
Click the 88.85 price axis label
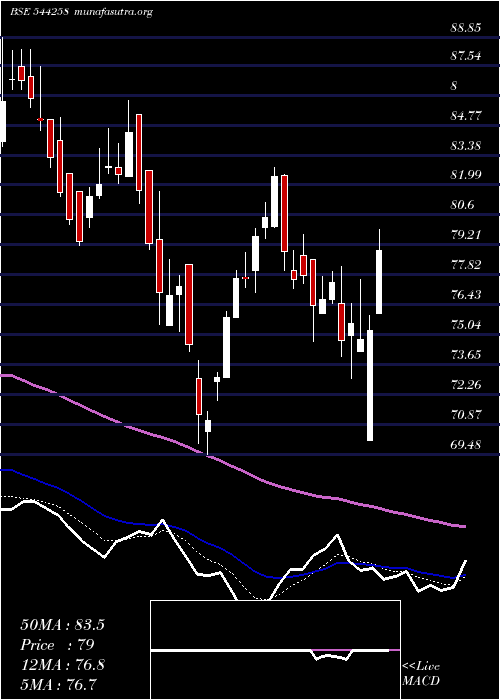point(466,27)
